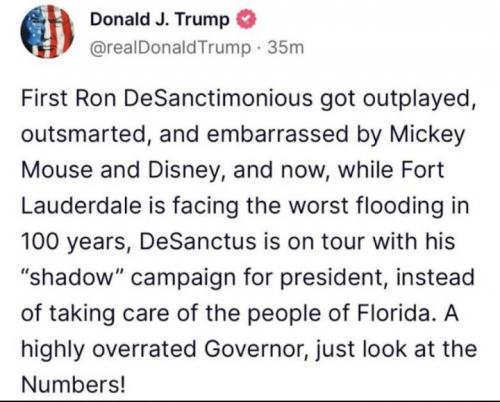Click the word DeSanctus in the post
Viewport: 500px width, 402px height.
(198, 241)
